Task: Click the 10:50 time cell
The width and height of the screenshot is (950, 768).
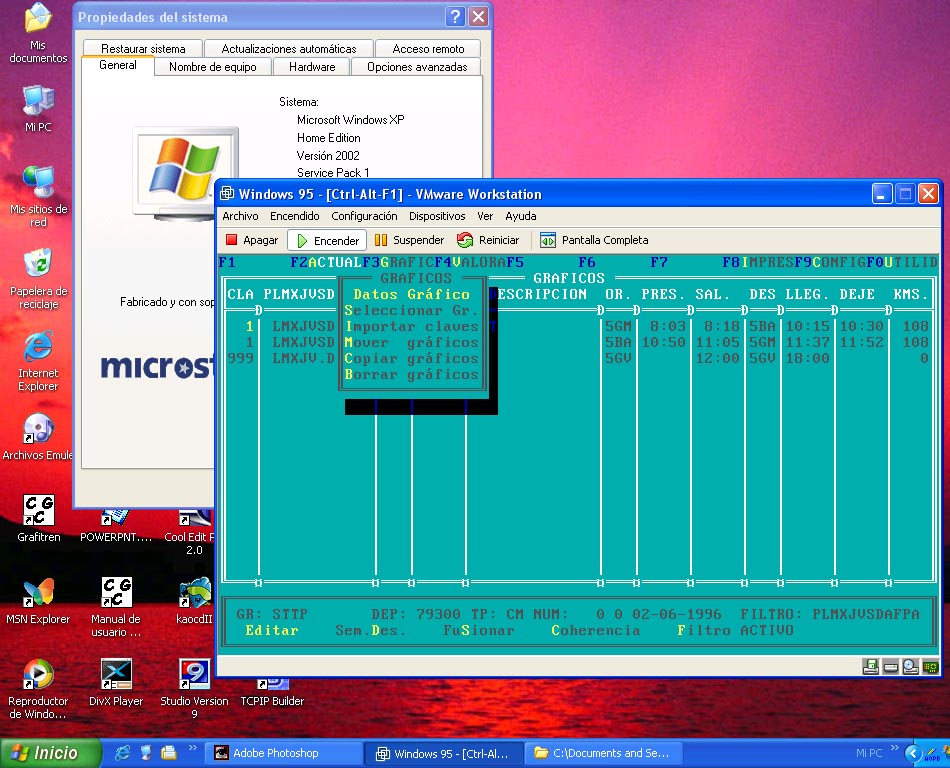Action: tap(663, 343)
